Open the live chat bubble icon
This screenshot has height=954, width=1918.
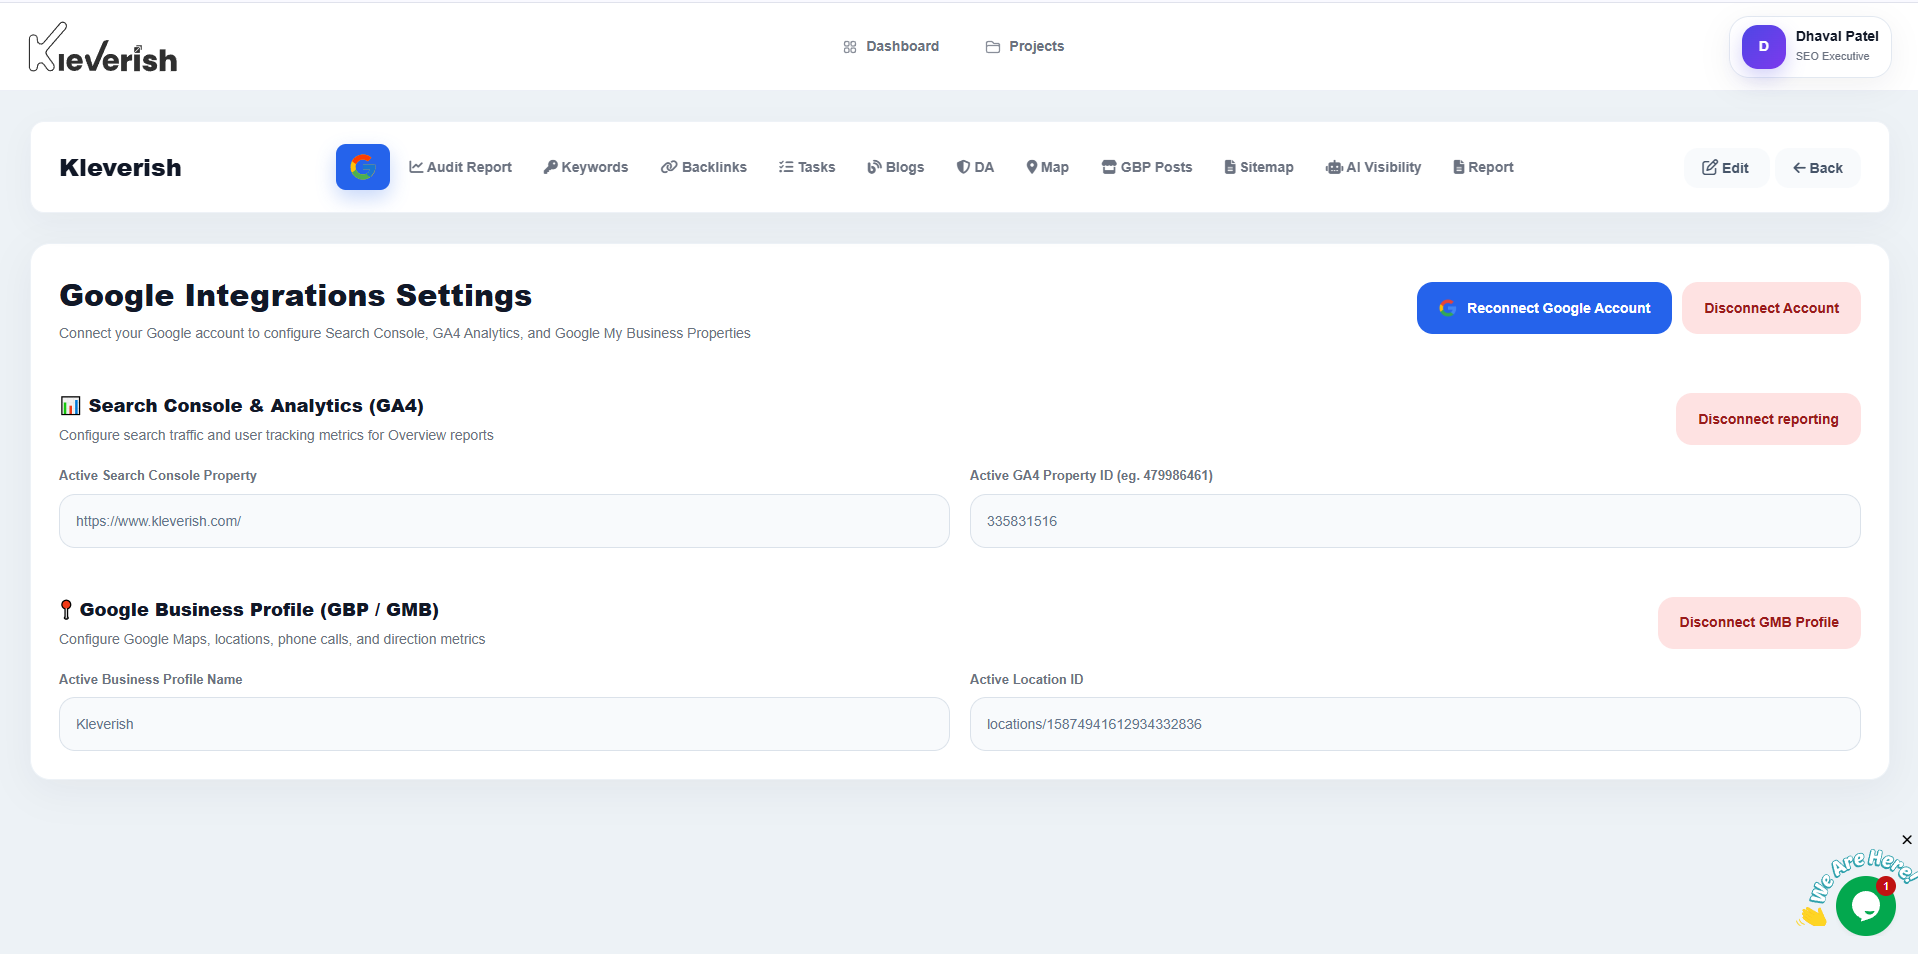pos(1865,906)
